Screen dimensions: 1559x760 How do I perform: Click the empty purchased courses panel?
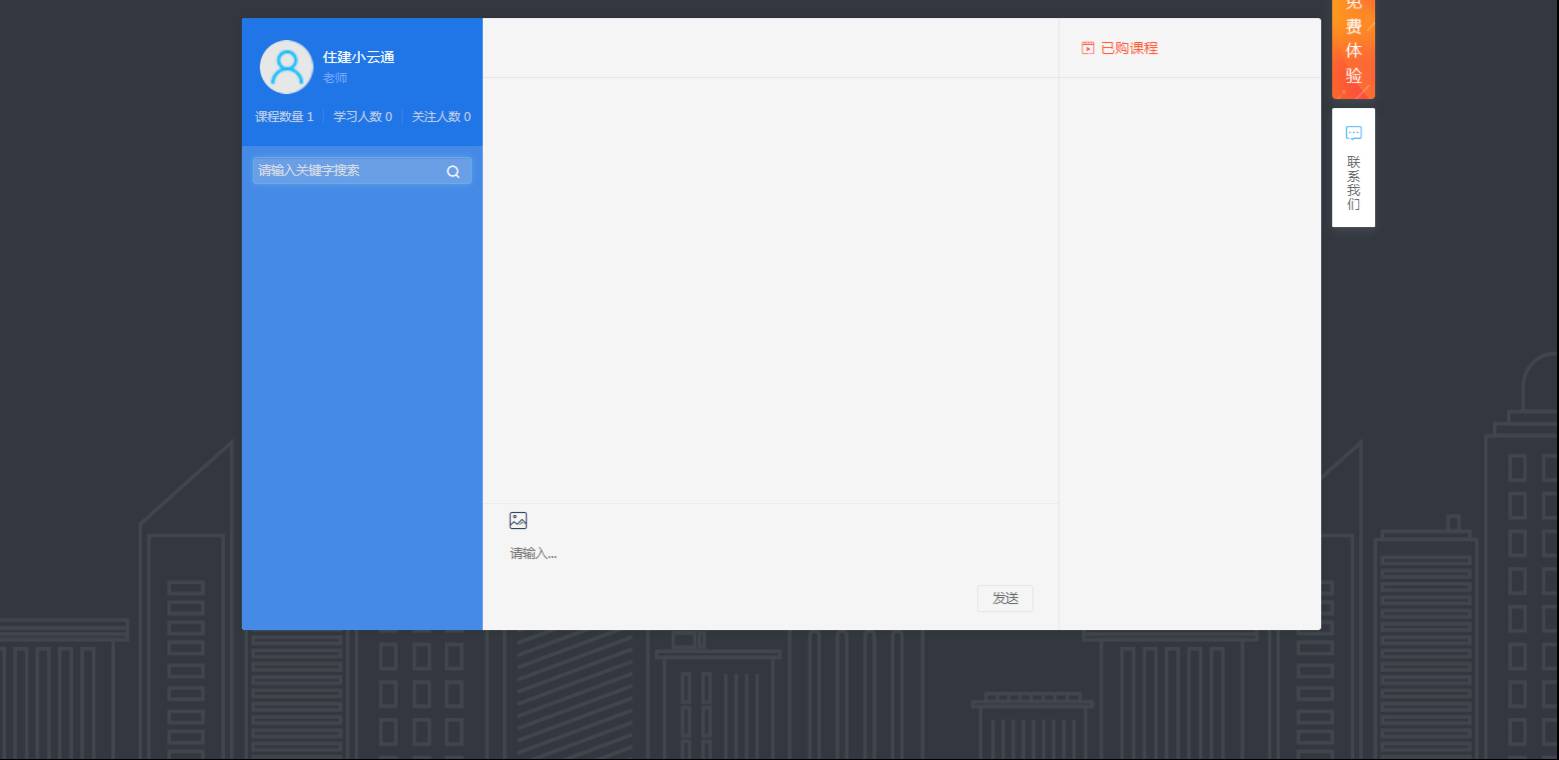point(1189,350)
